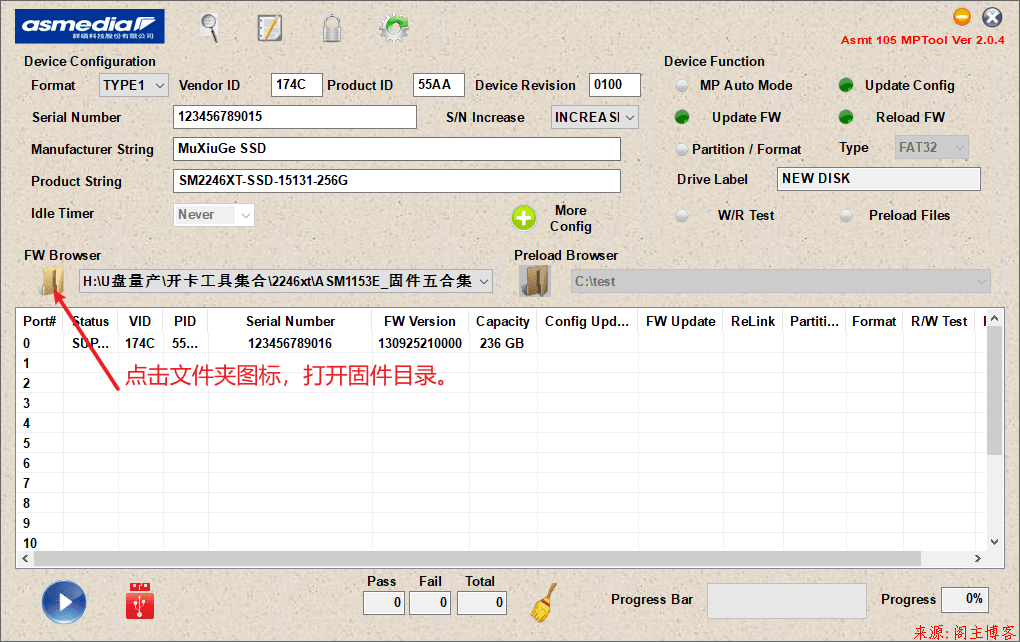
Task: Click the Pass count field
Action: click(384, 602)
